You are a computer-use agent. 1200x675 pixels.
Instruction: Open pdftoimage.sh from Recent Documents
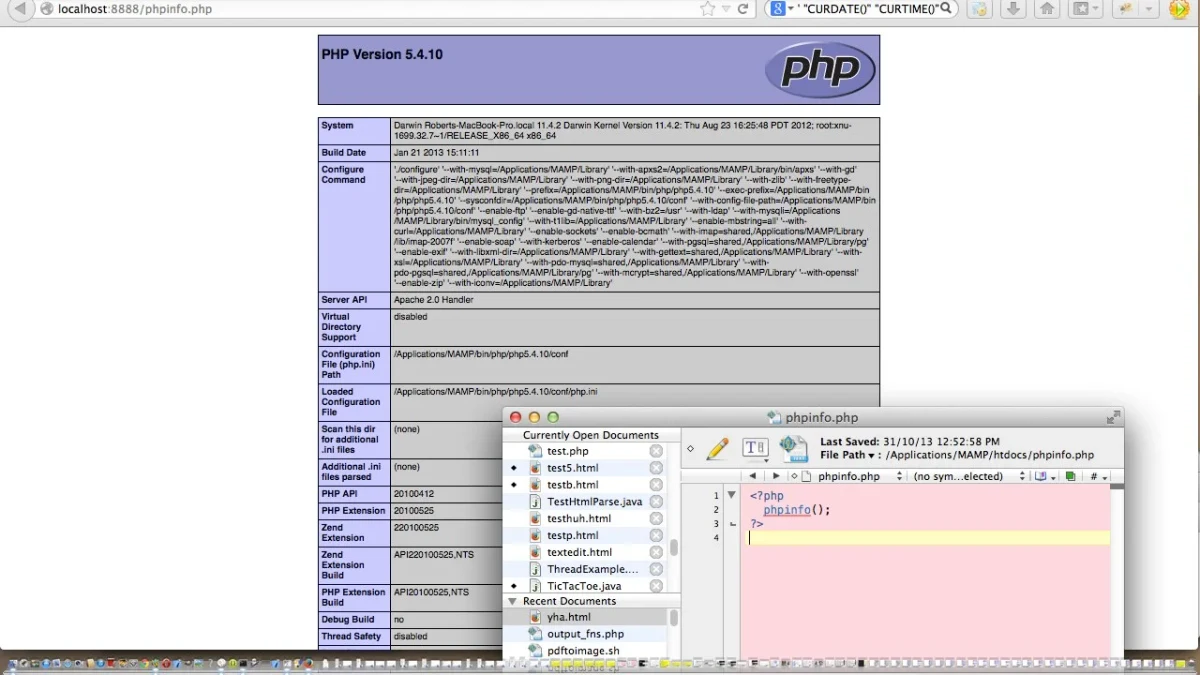583,651
